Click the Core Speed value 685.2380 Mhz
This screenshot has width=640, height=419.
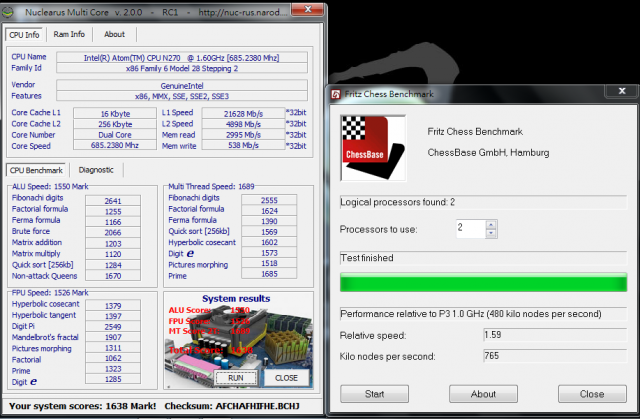(115, 145)
